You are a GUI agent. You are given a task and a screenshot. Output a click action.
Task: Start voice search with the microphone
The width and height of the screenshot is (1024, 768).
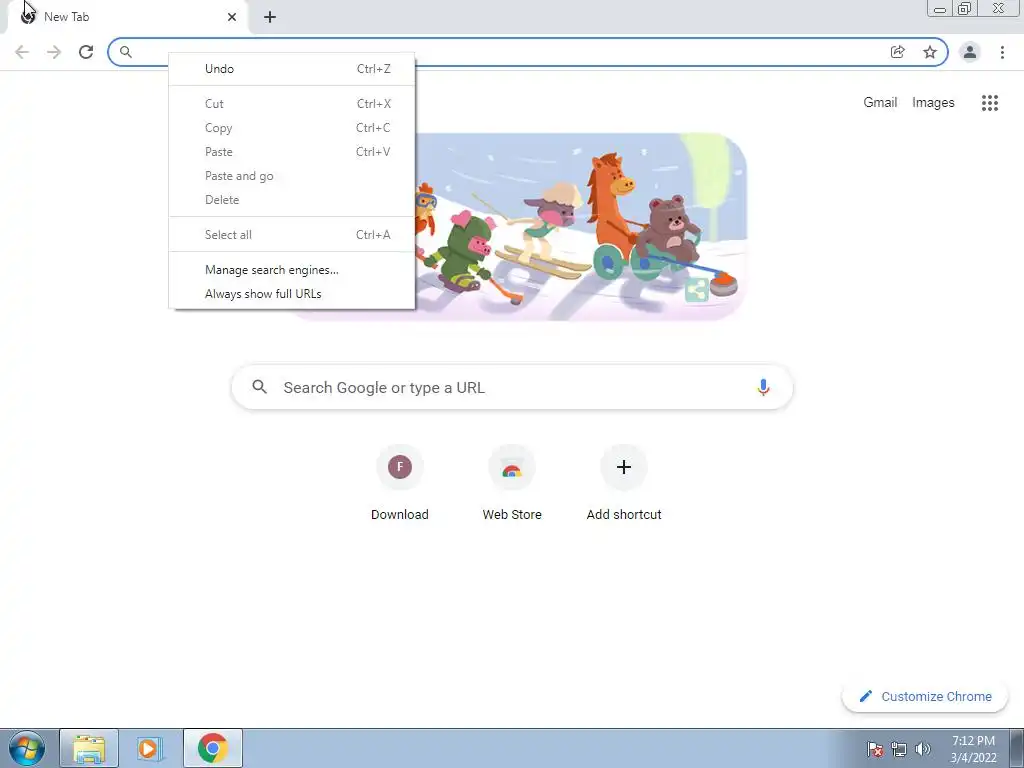point(763,387)
